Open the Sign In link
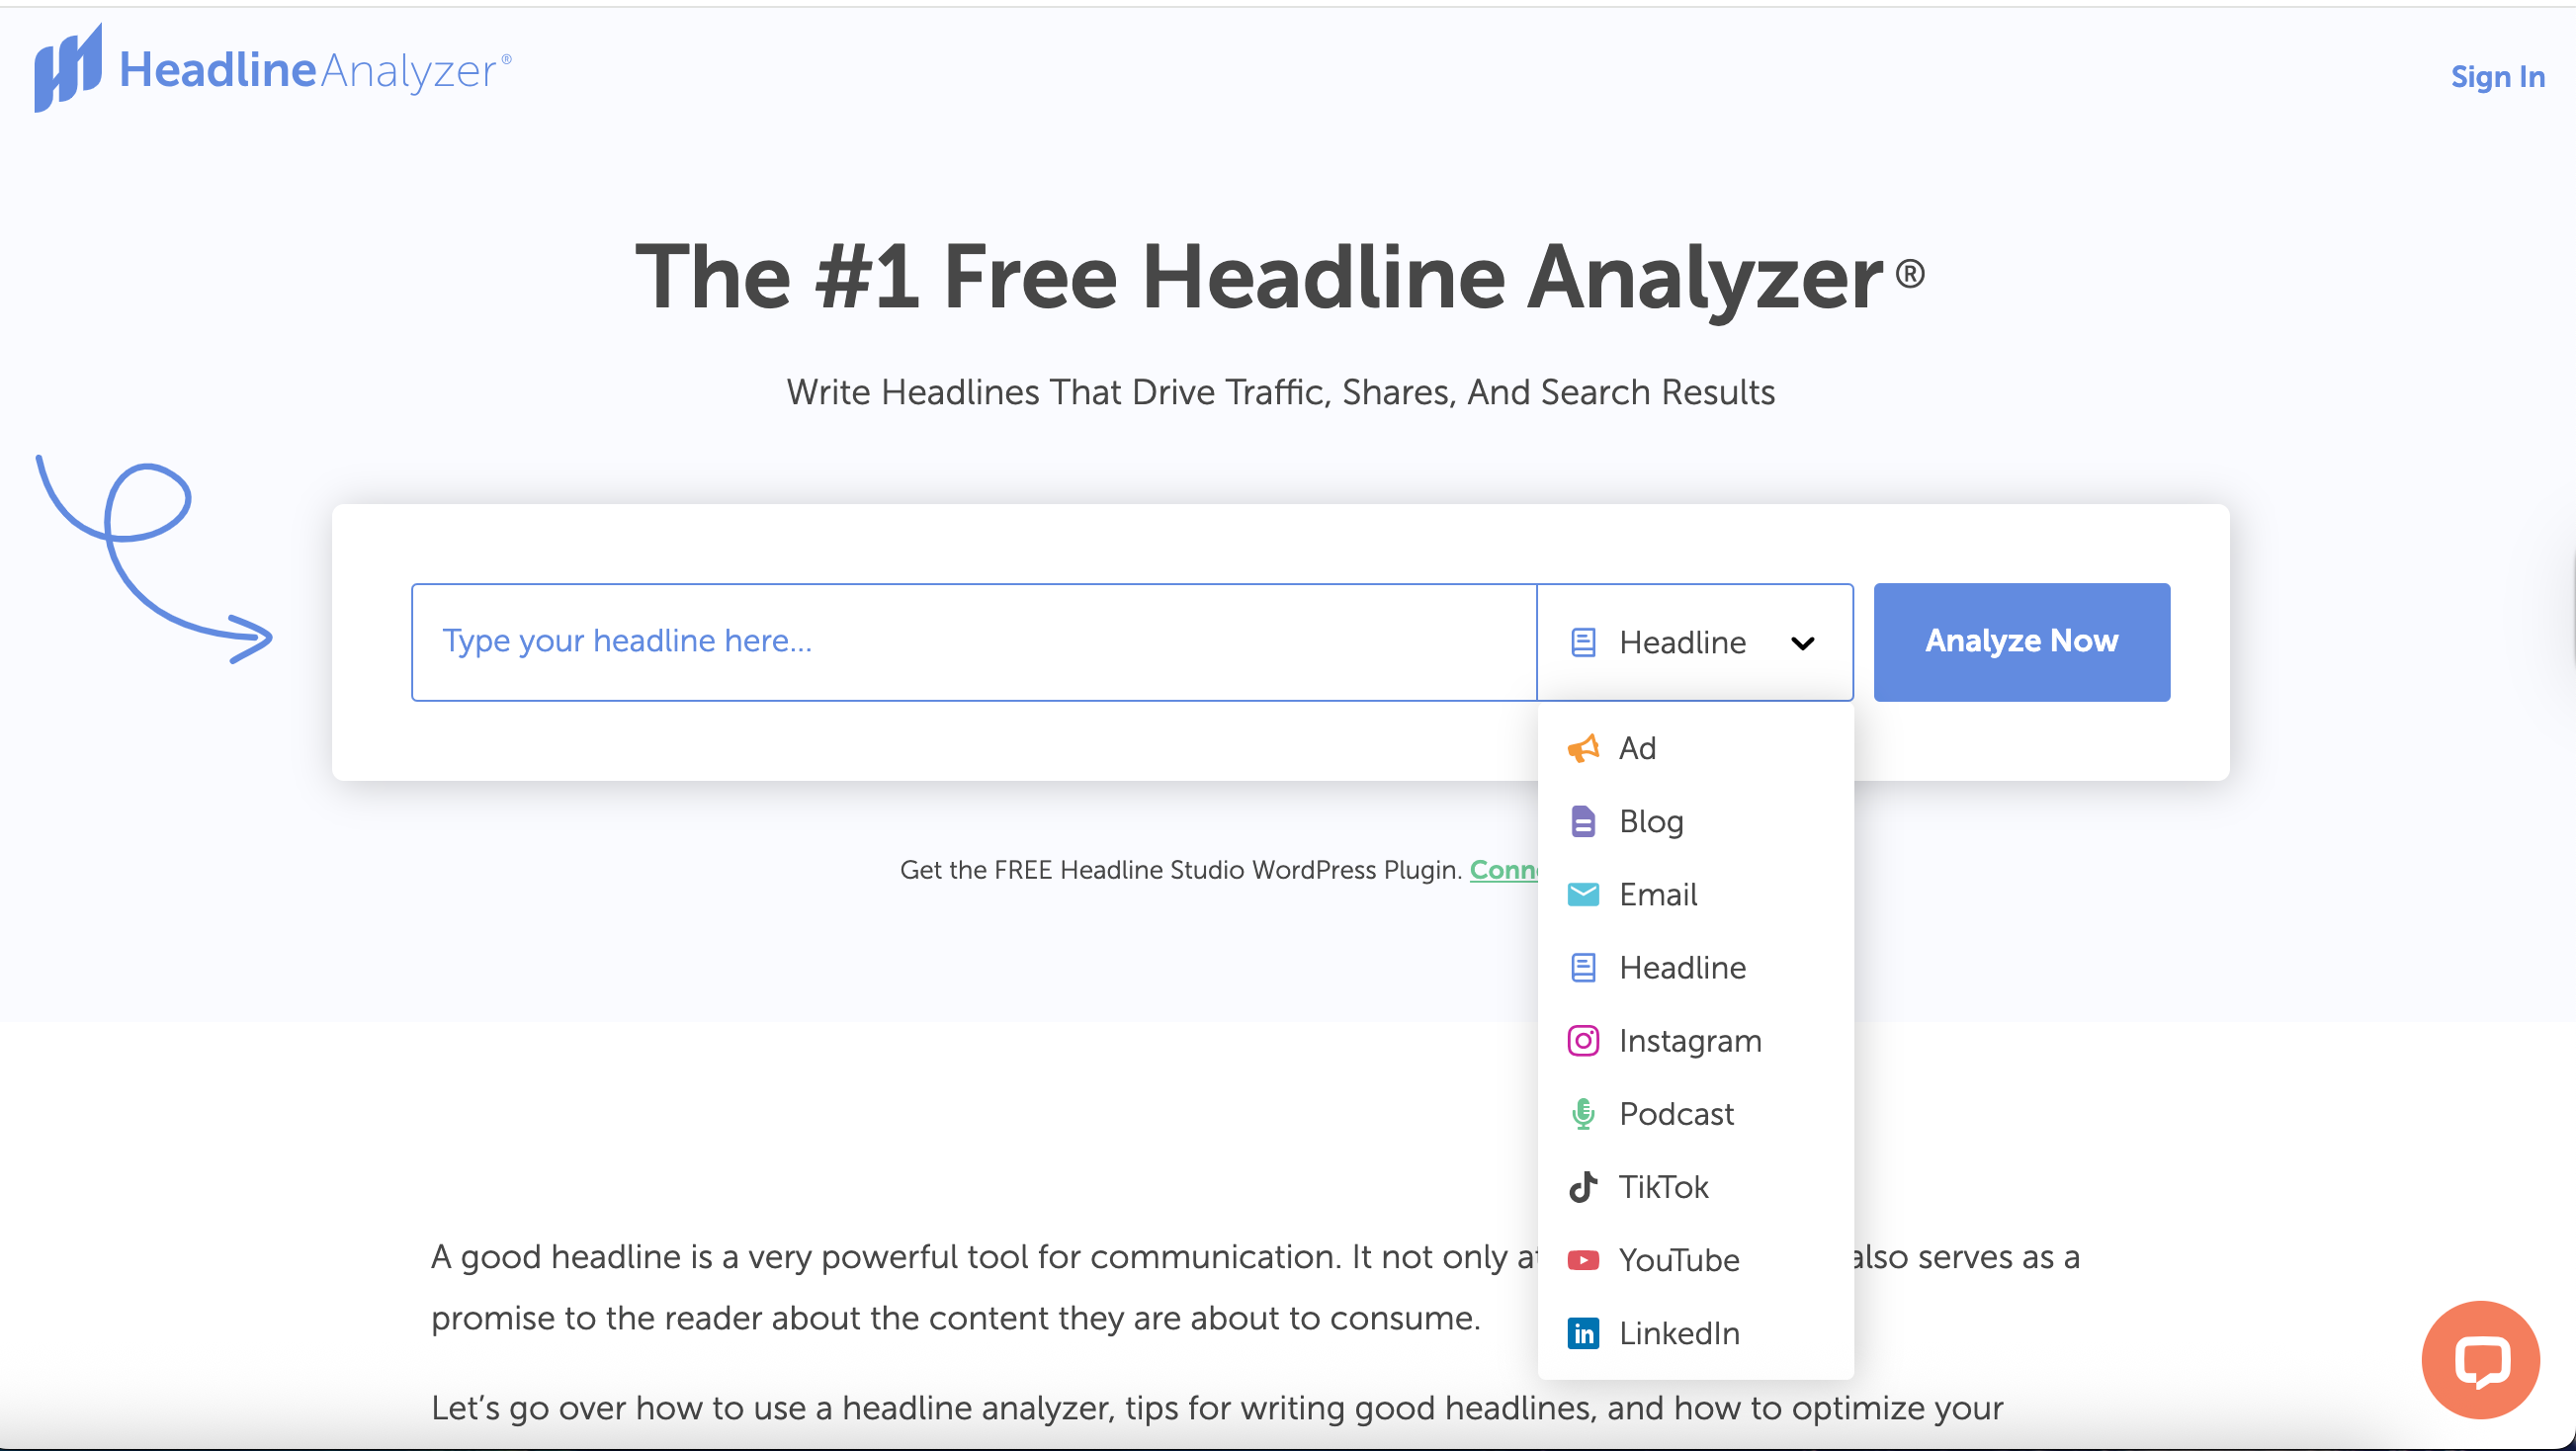The image size is (2576, 1451). coord(2497,76)
